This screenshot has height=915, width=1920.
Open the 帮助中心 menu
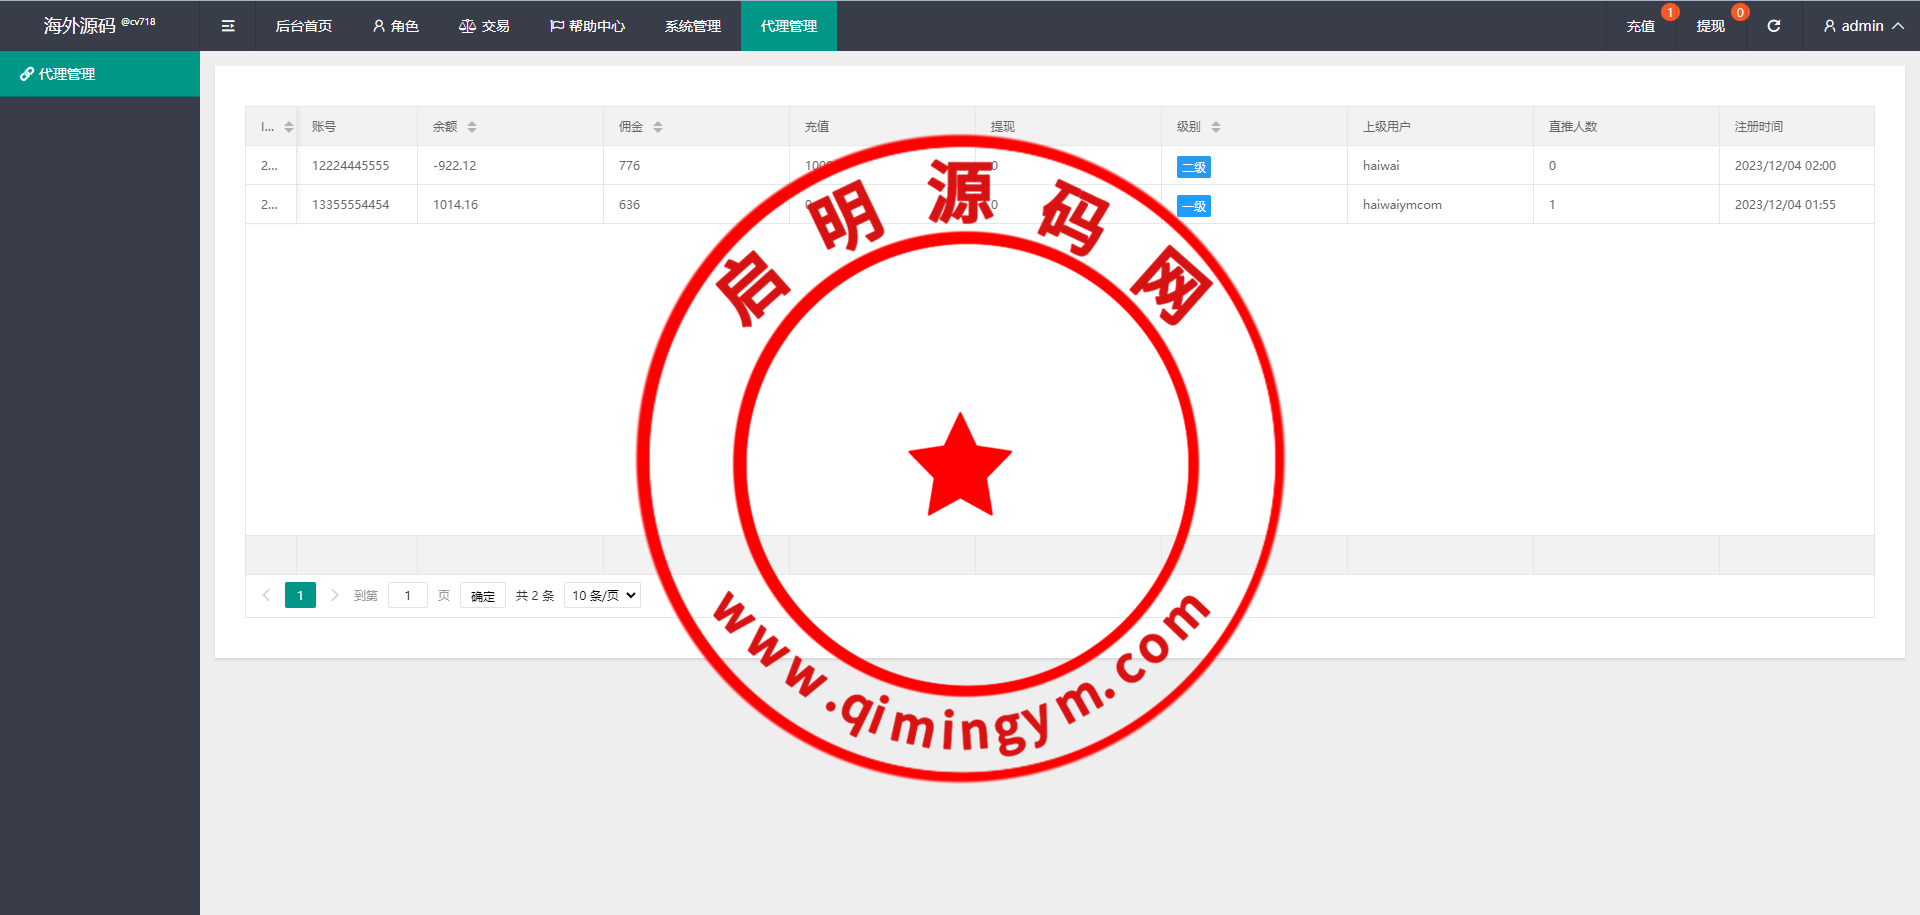click(587, 26)
